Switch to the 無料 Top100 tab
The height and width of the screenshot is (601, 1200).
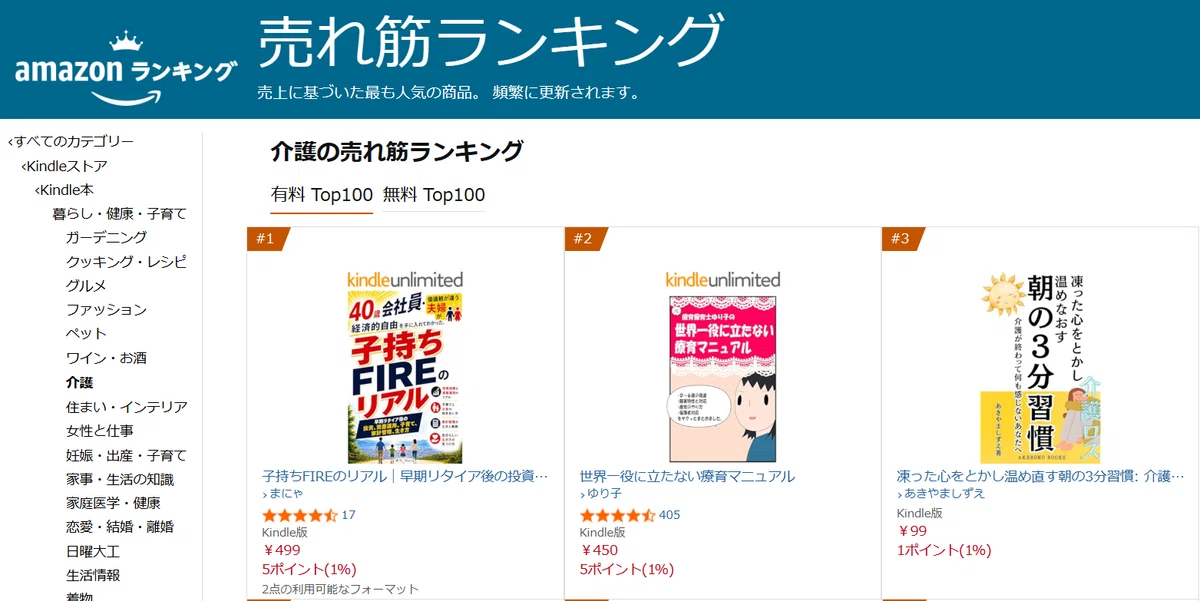pos(434,195)
